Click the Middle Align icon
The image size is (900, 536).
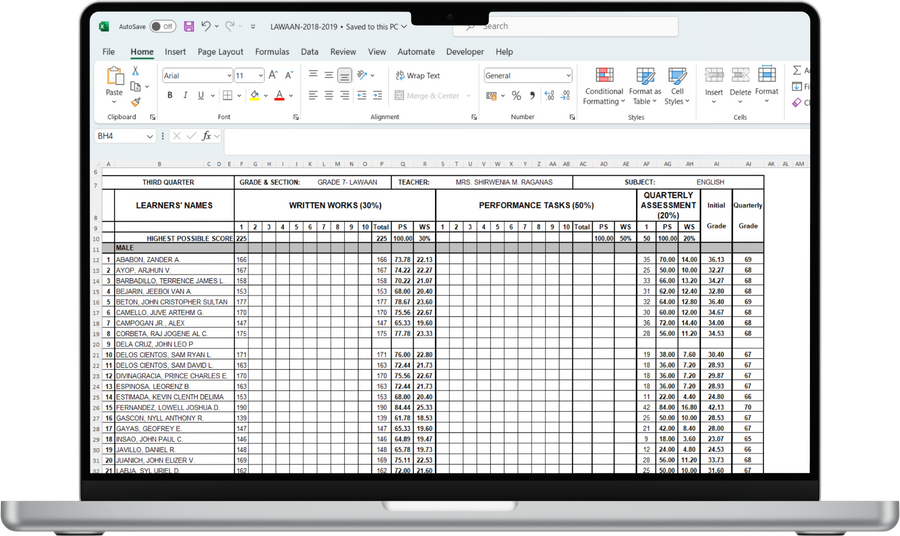[329, 75]
